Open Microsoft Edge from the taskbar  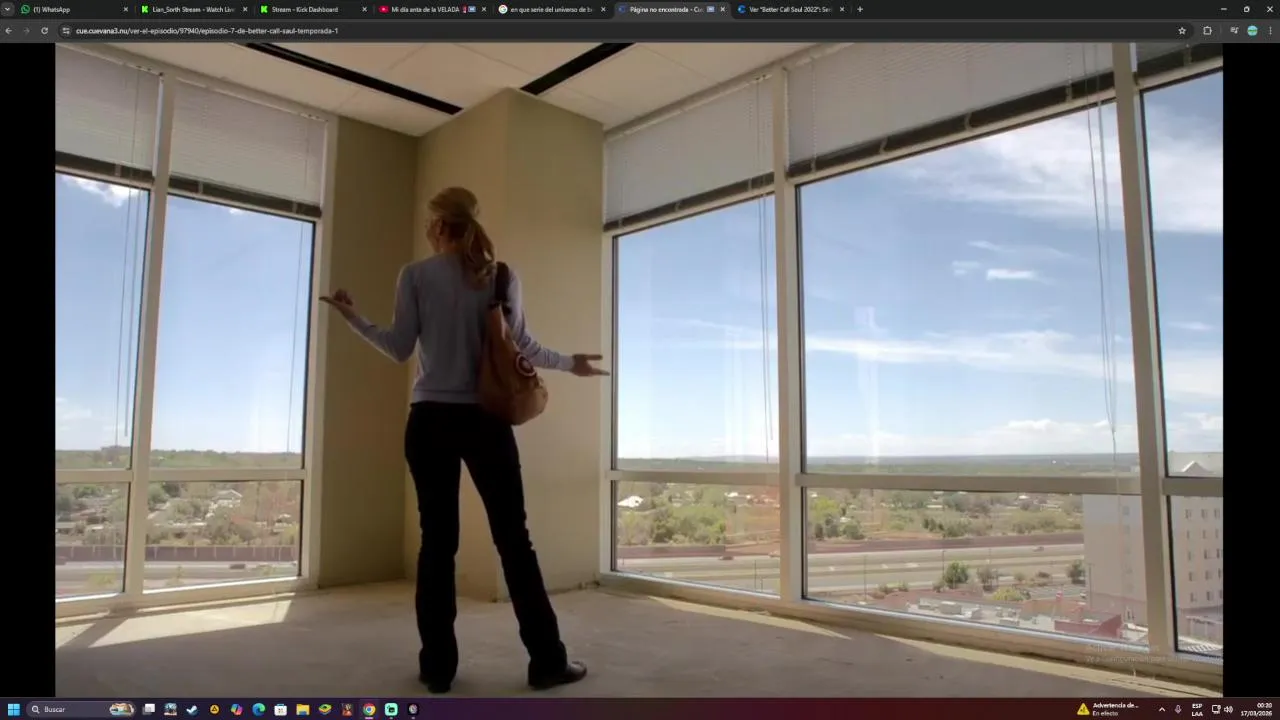pos(258,709)
